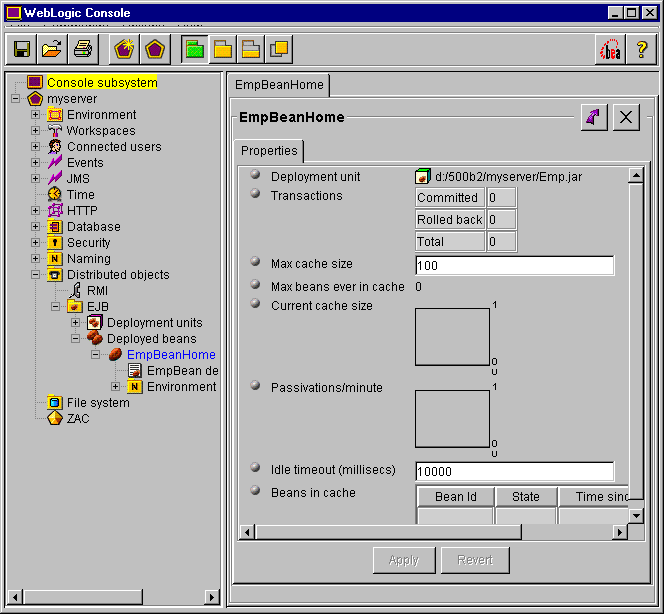Click the Apply button
The width and height of the screenshot is (664, 614).
404,560
